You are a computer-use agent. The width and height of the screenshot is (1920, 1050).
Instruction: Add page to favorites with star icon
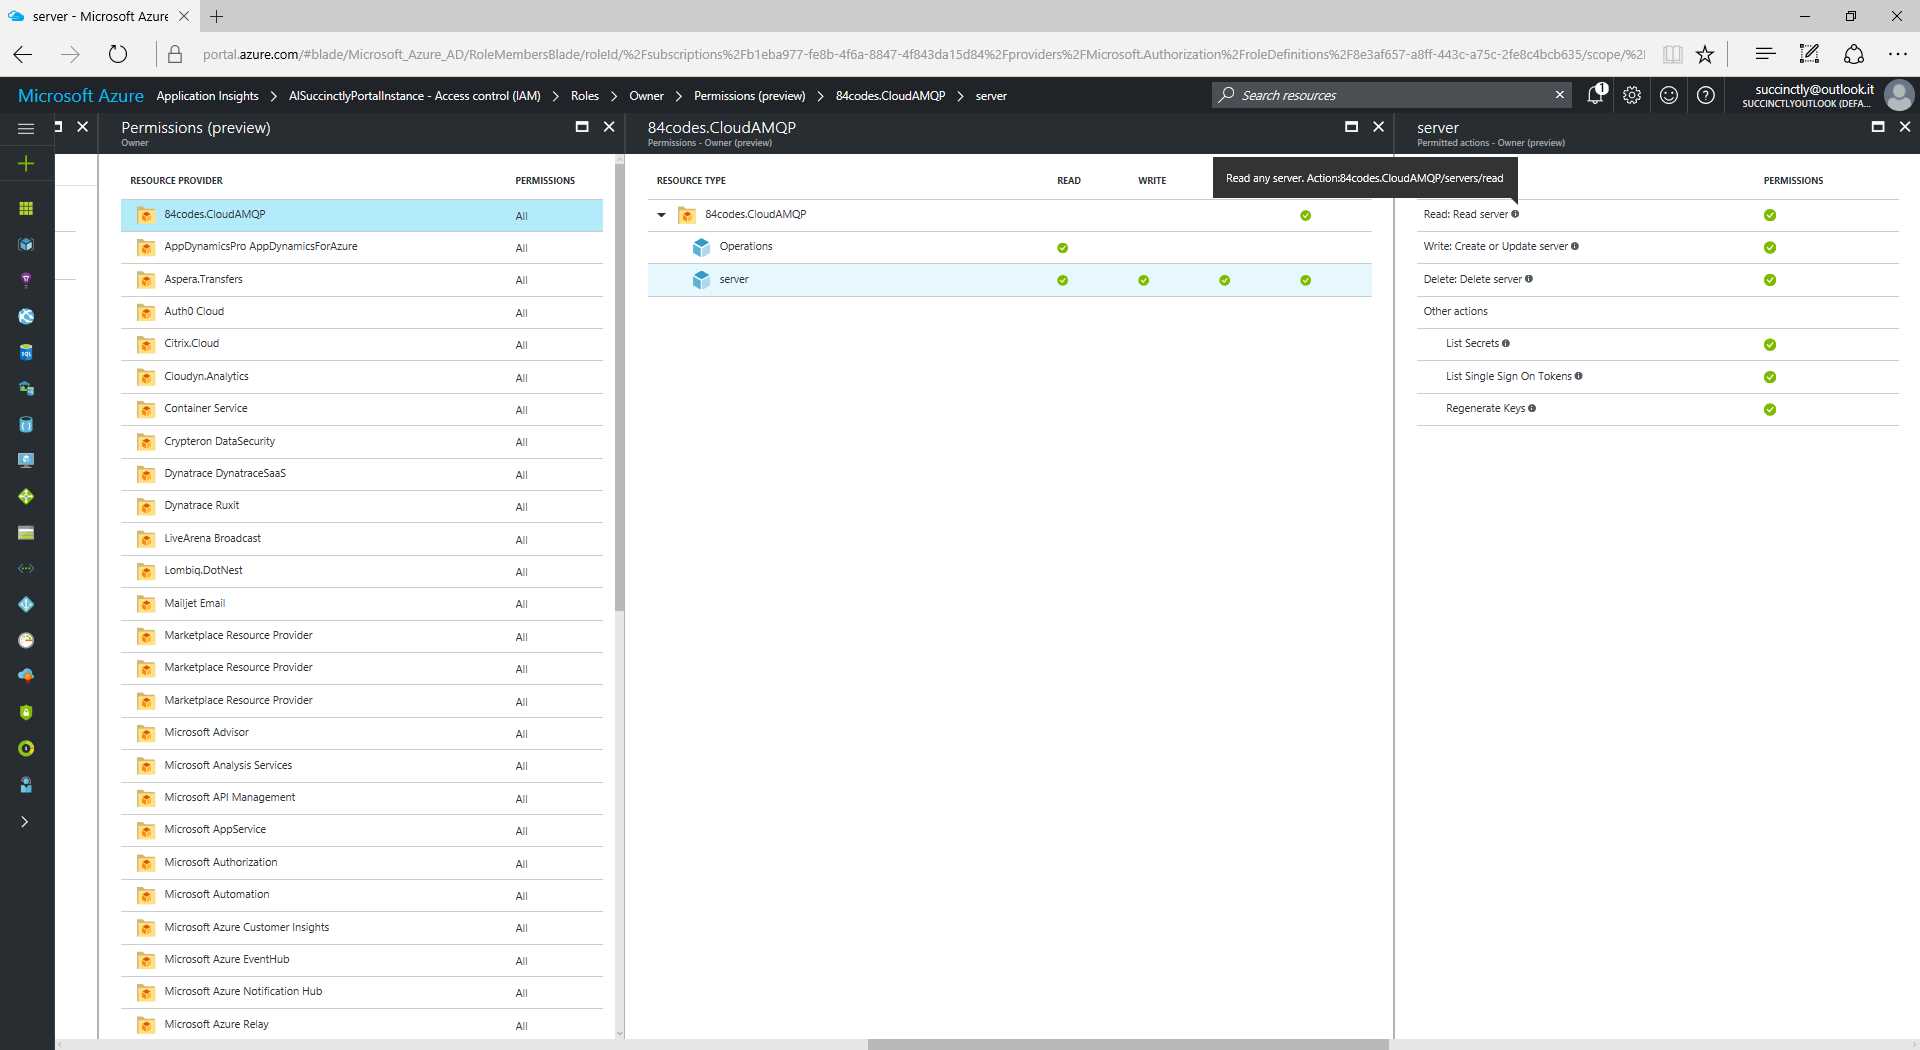1706,54
